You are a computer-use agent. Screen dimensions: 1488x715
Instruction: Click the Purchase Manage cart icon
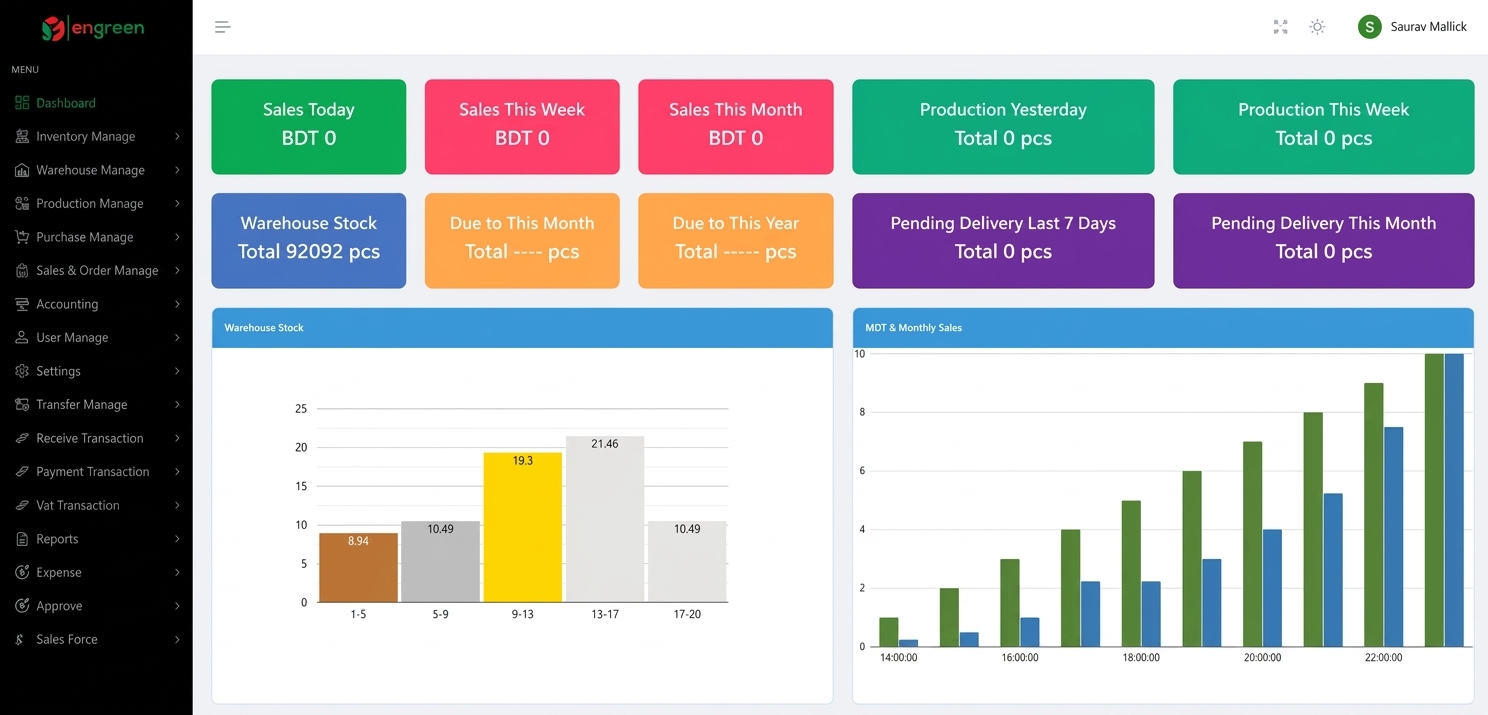[22, 237]
